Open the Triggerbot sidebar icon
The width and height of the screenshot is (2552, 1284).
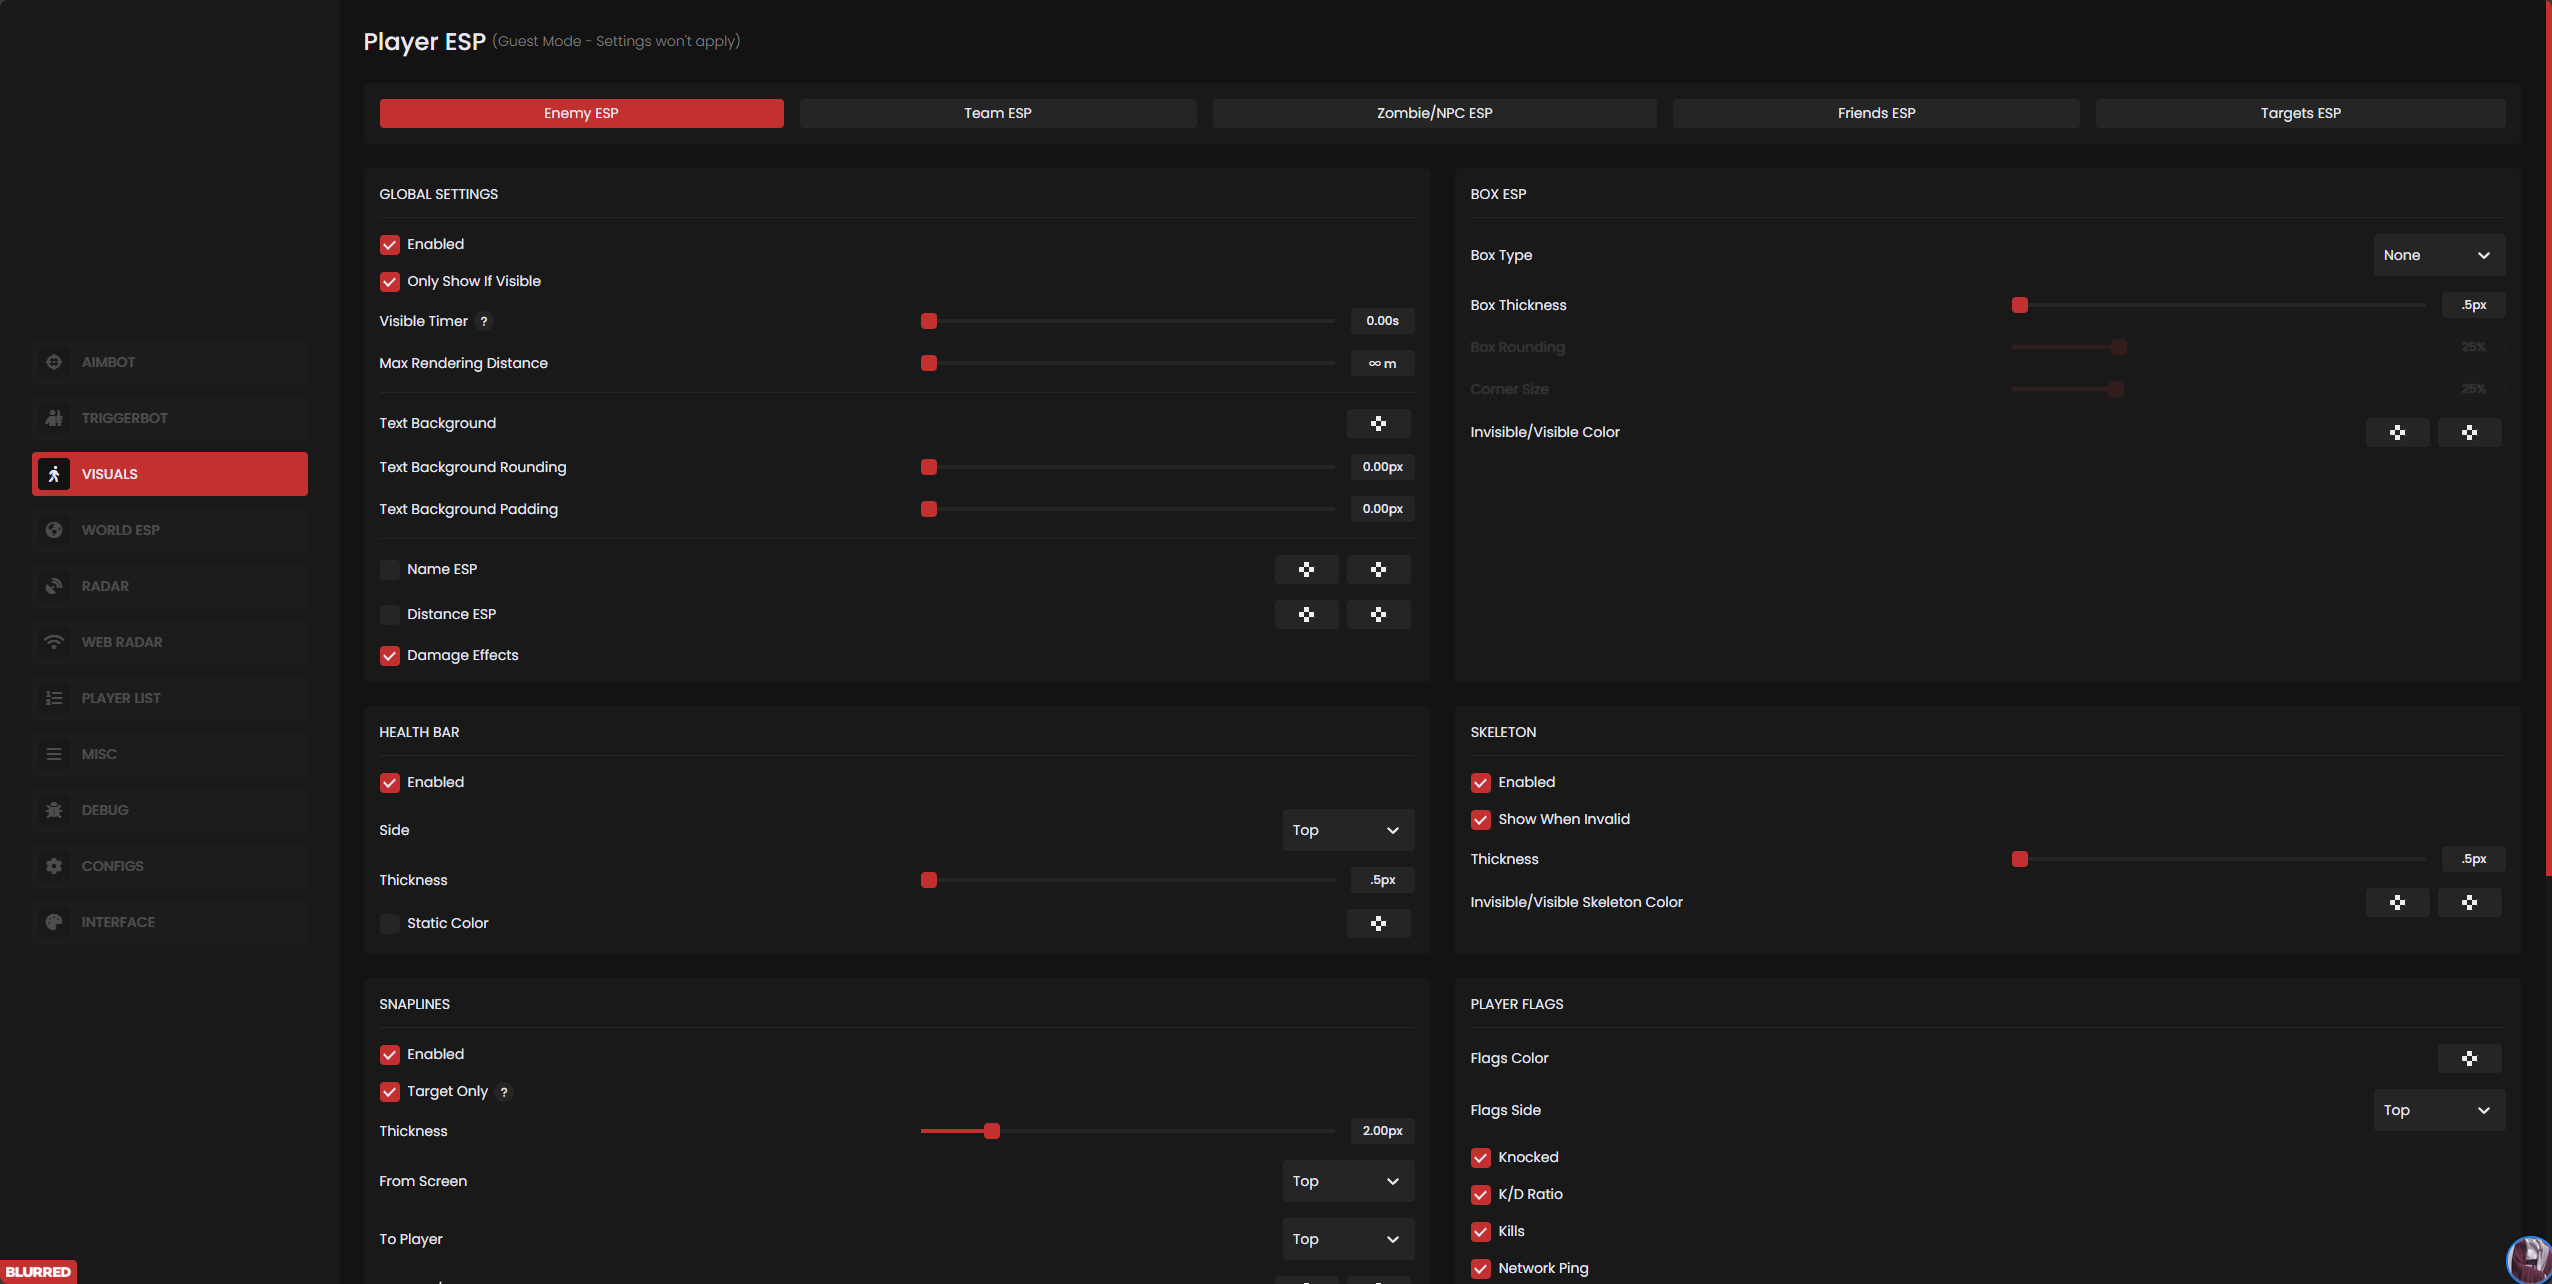coord(54,418)
